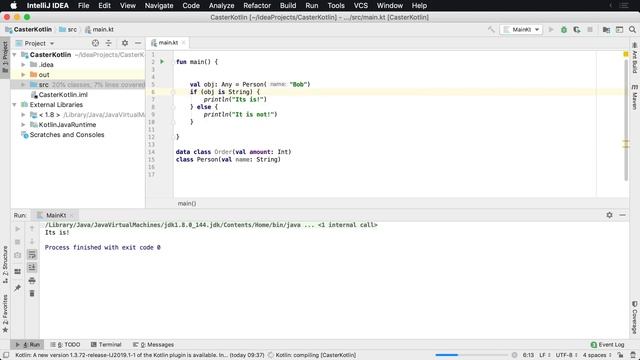
Task: Click the Run tool window button
Action: point(28,344)
